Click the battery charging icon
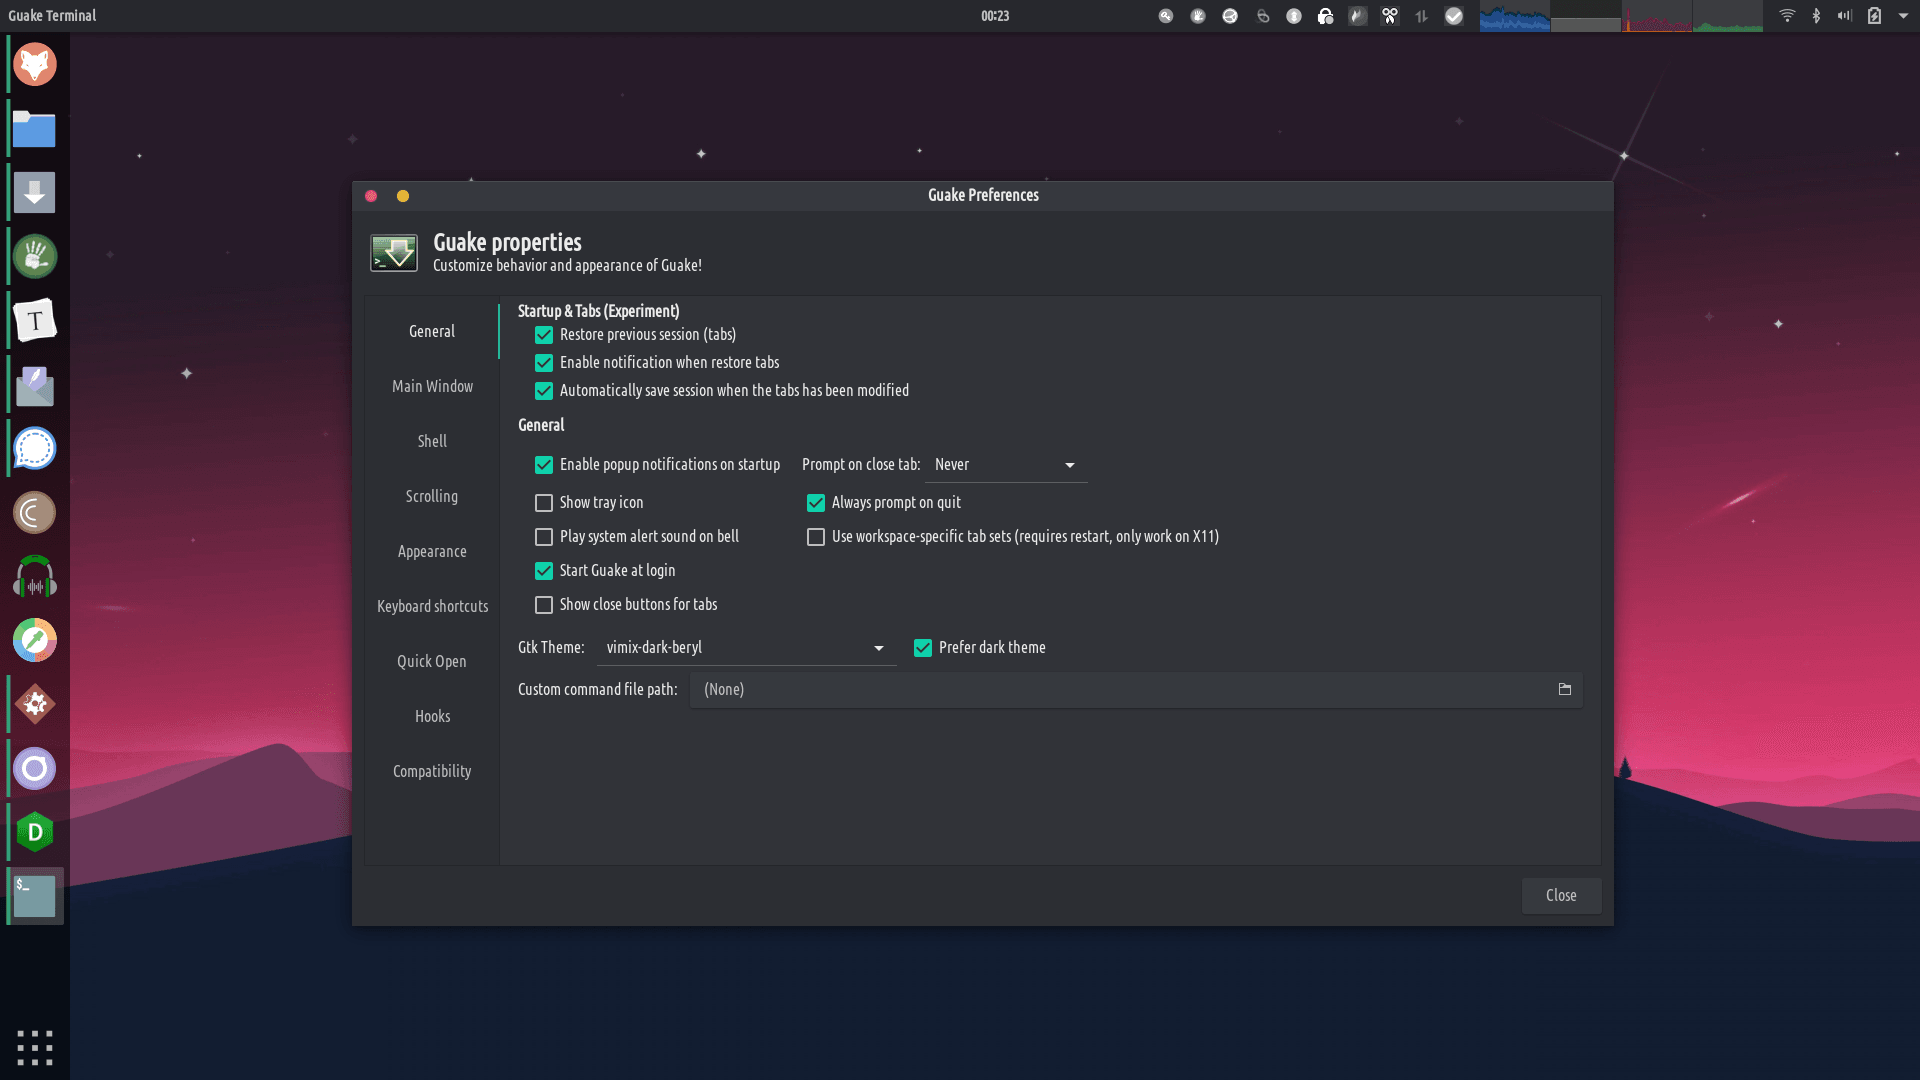This screenshot has width=1920, height=1080. point(1875,16)
